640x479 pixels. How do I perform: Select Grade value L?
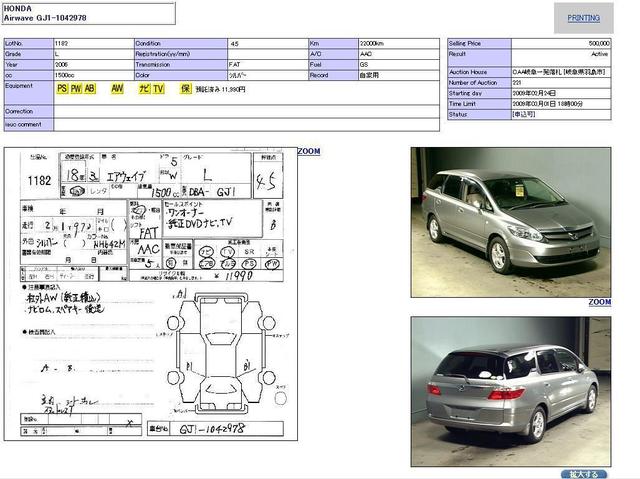click(x=57, y=54)
